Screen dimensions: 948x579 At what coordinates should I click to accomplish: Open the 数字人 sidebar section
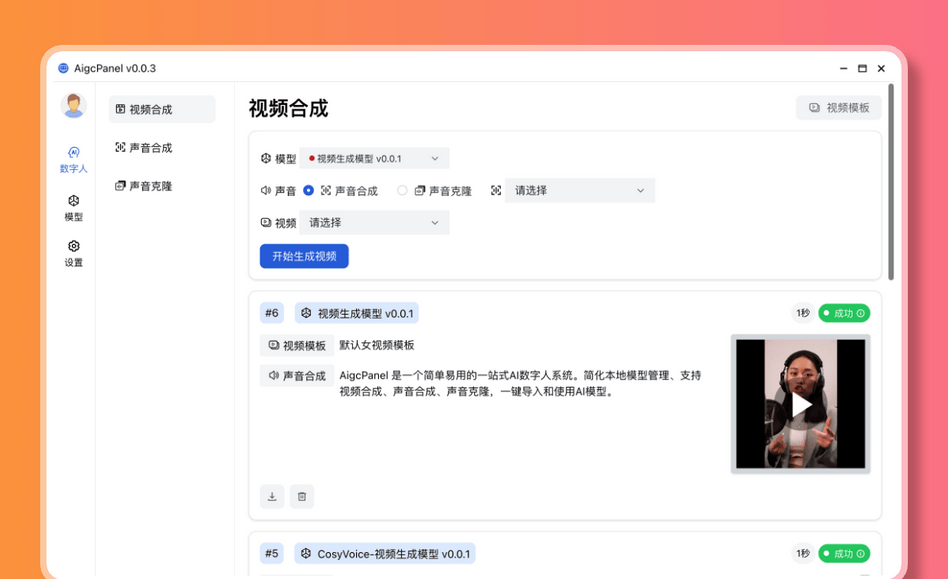click(x=73, y=160)
